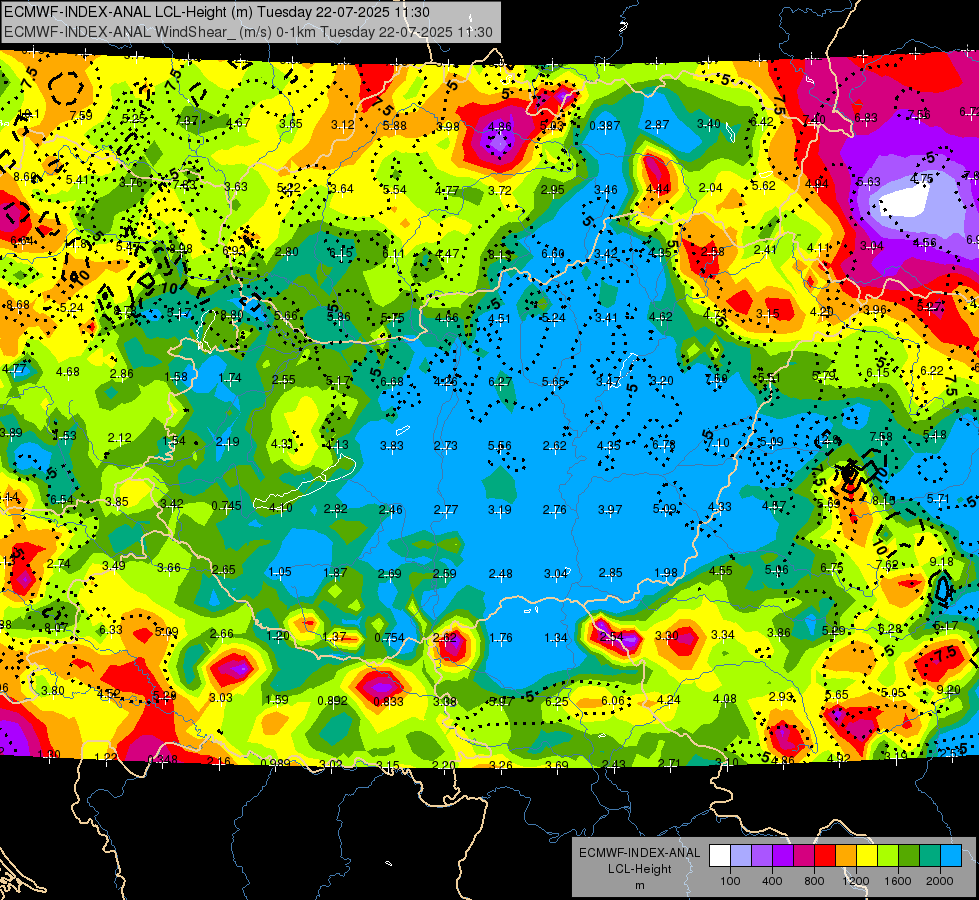Click the wind shear value 1.76
The height and width of the screenshot is (900, 979).
(x=501, y=638)
